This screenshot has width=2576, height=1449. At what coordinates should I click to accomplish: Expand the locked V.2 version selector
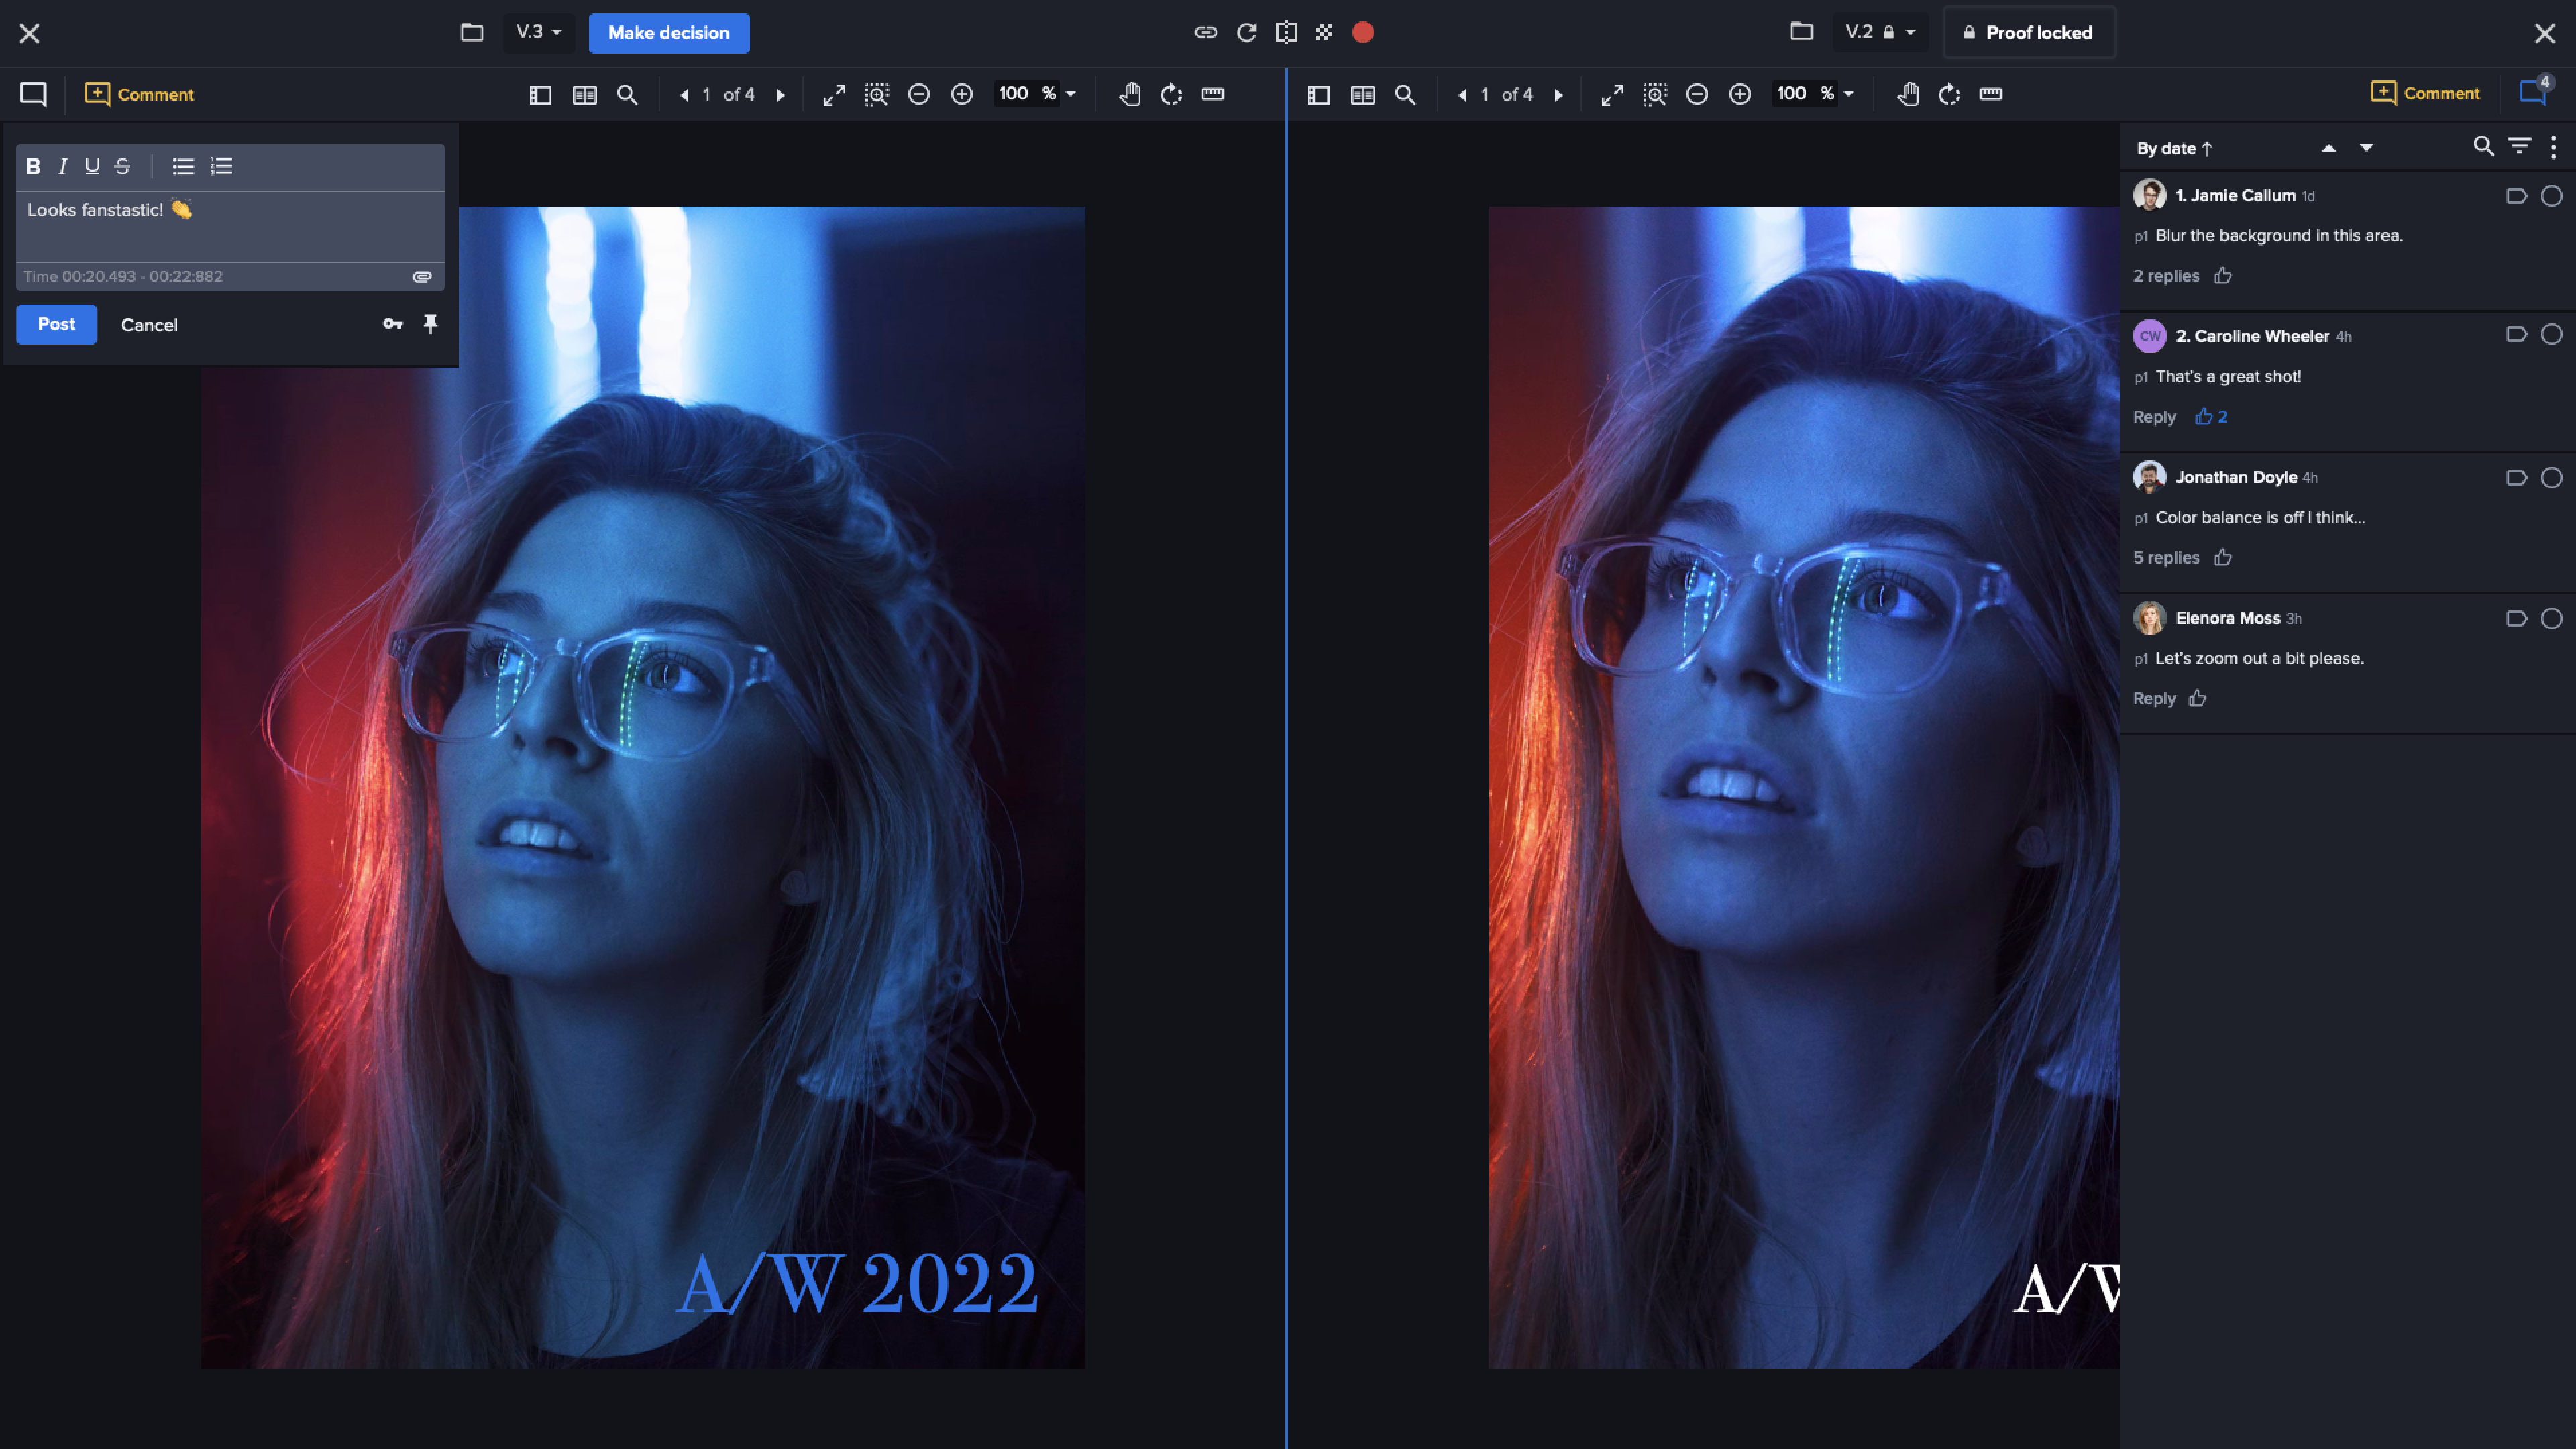coord(1881,32)
